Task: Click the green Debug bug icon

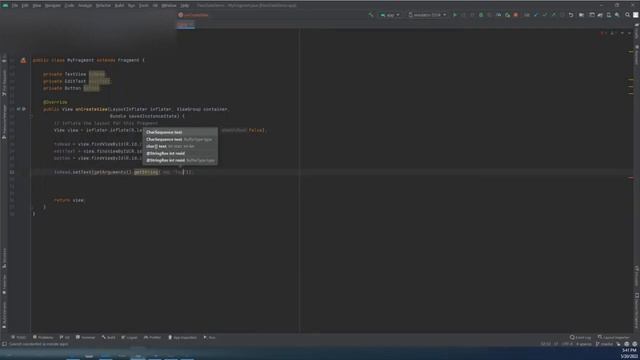Action: 481,15
